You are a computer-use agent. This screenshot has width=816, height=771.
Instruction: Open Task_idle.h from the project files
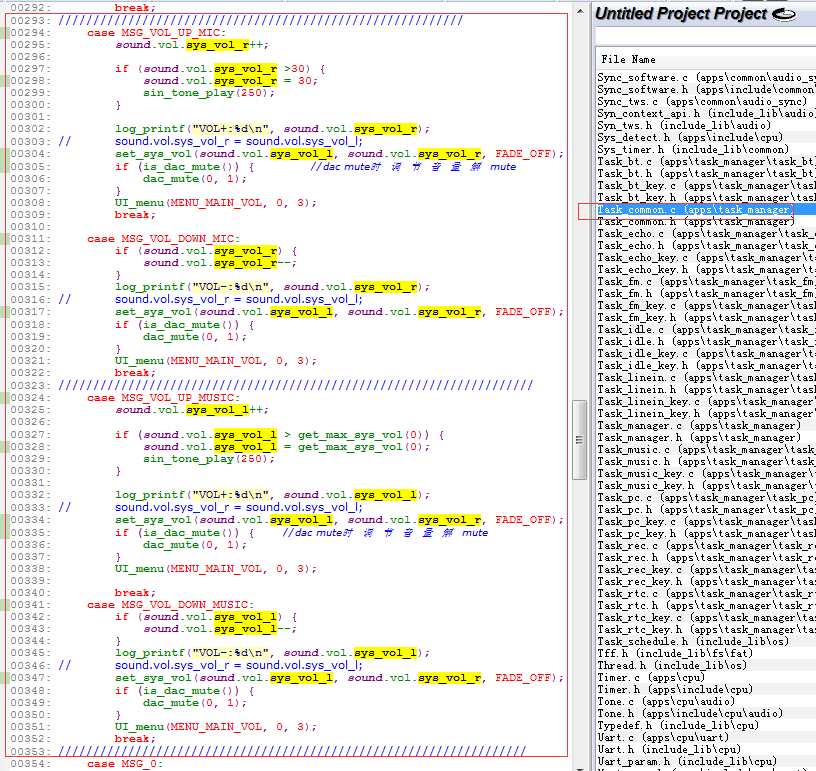[707, 341]
